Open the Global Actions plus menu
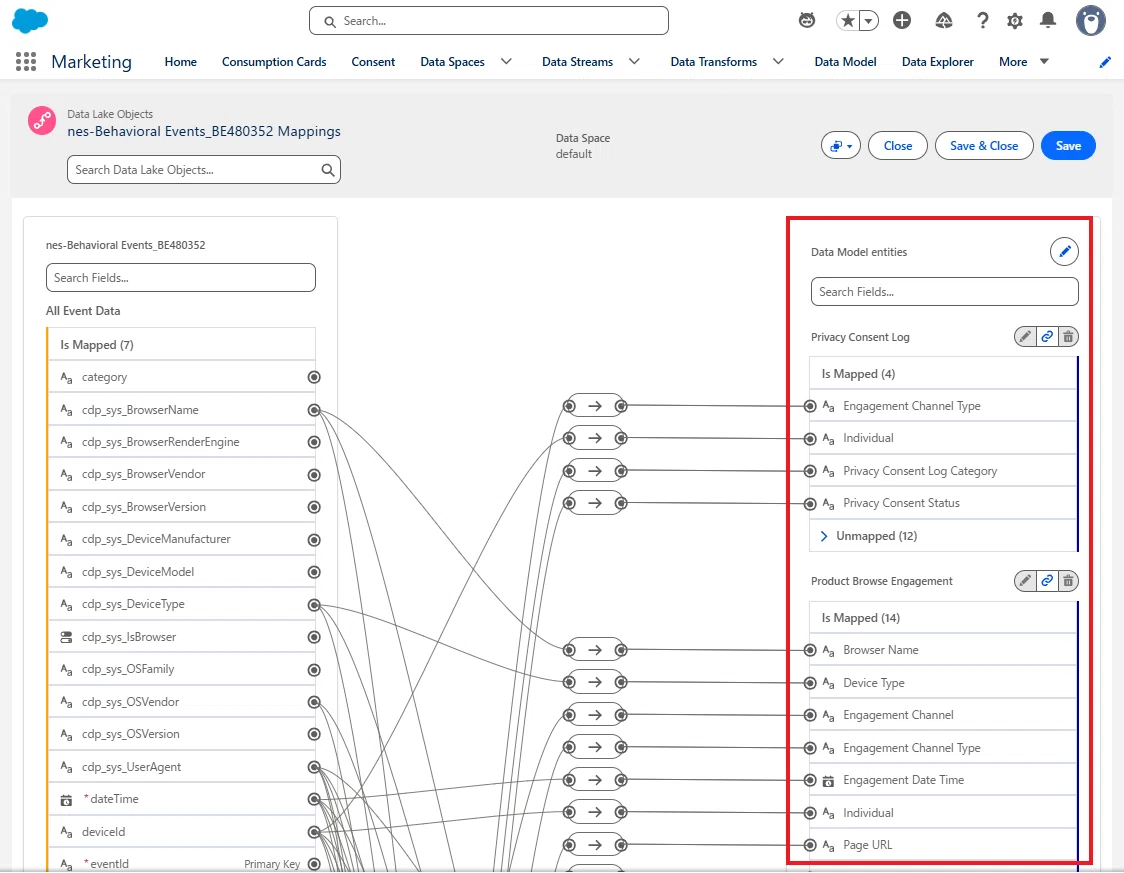Viewport: 1124px width, 873px height. (902, 21)
